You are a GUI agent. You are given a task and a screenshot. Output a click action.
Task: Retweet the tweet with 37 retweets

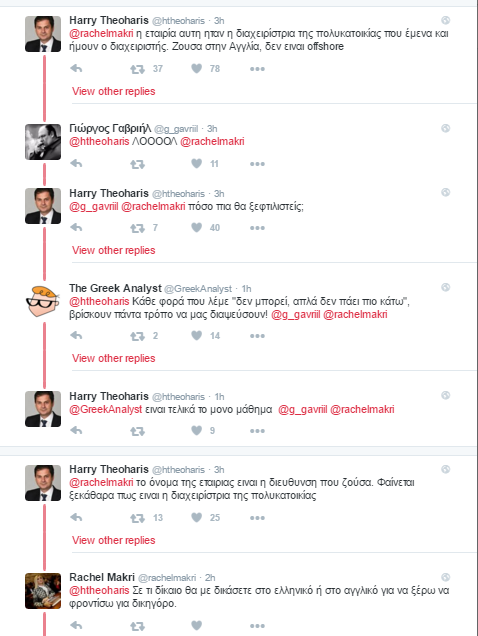(138, 69)
